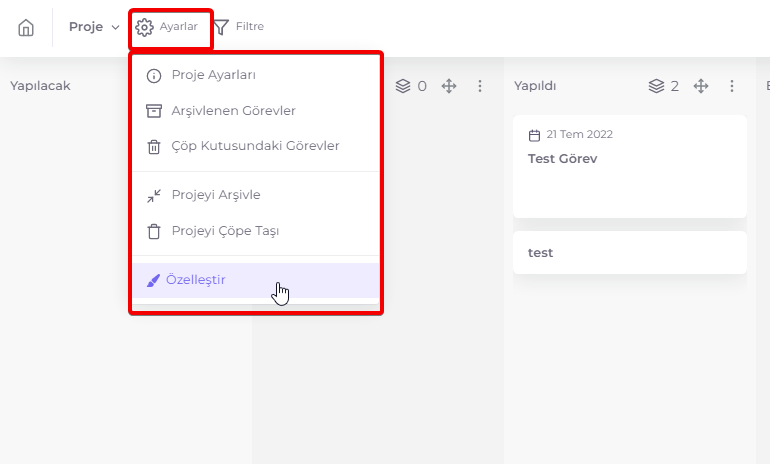
Task: Click the layers count icon in Yapıldı
Action: 657,86
